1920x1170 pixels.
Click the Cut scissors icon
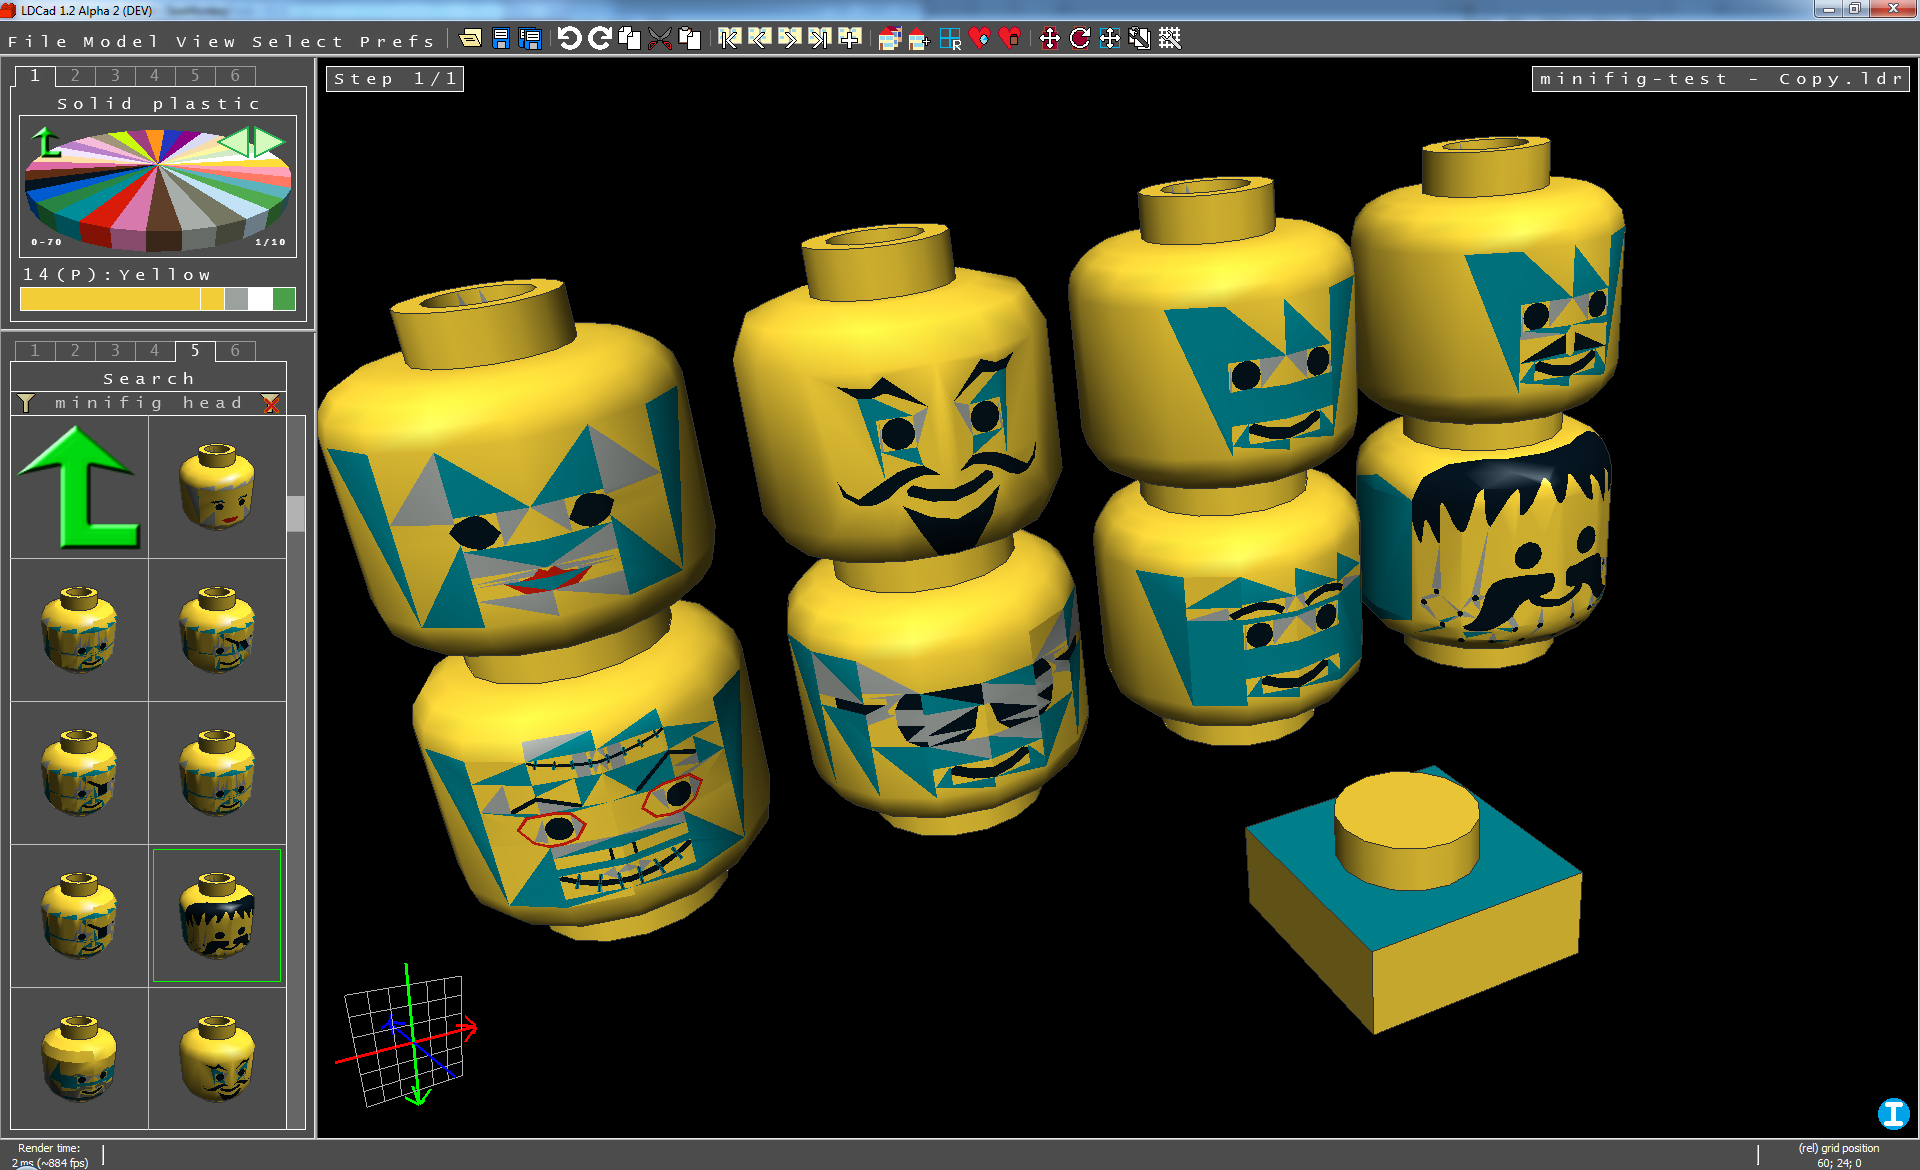(659, 39)
